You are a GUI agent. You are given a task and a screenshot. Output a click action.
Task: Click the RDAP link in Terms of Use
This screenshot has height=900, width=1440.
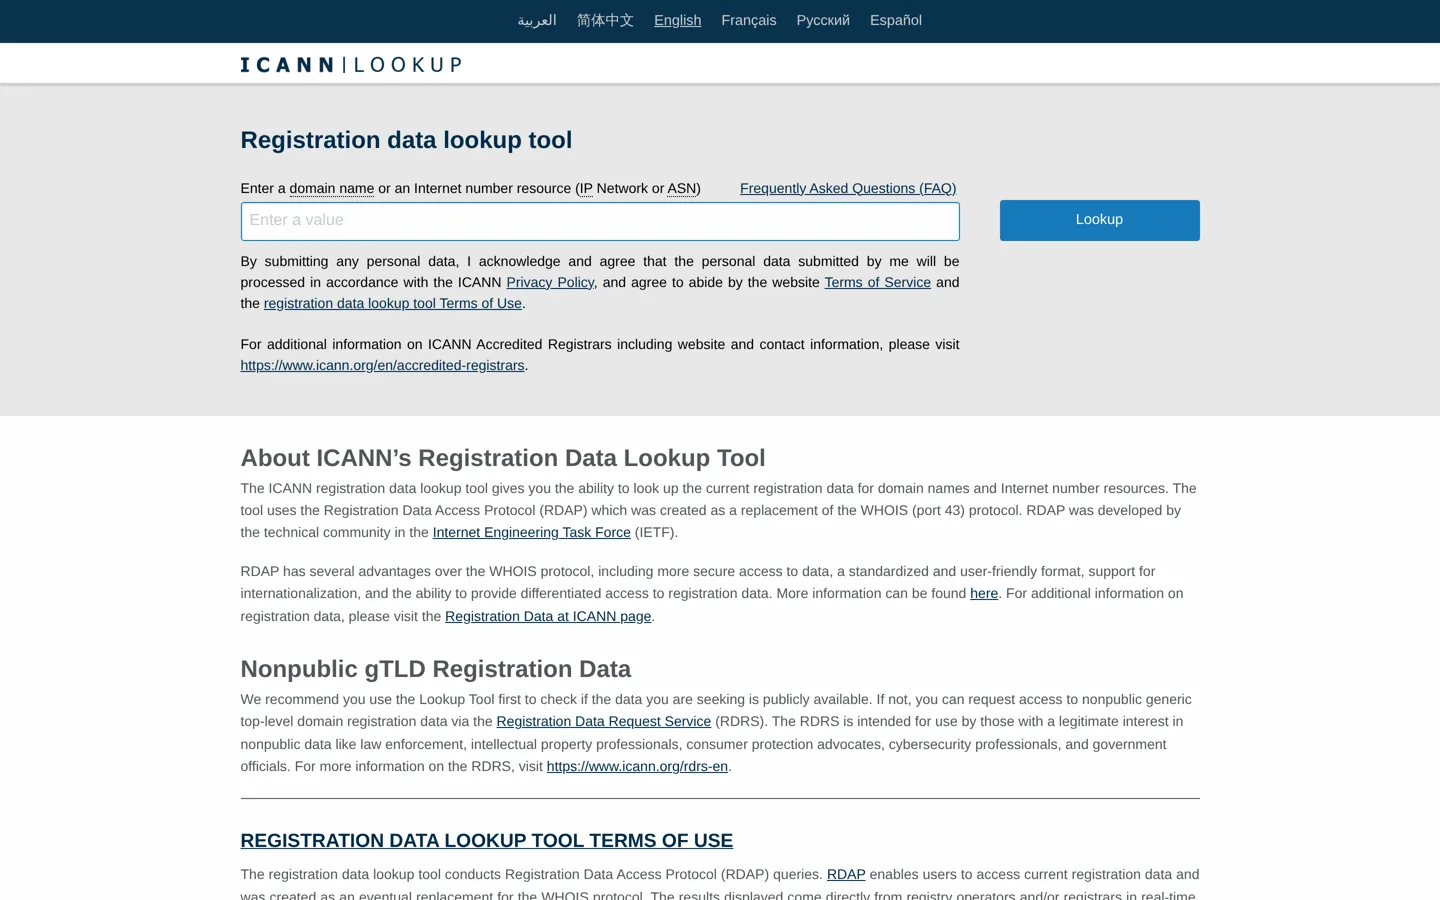point(846,874)
